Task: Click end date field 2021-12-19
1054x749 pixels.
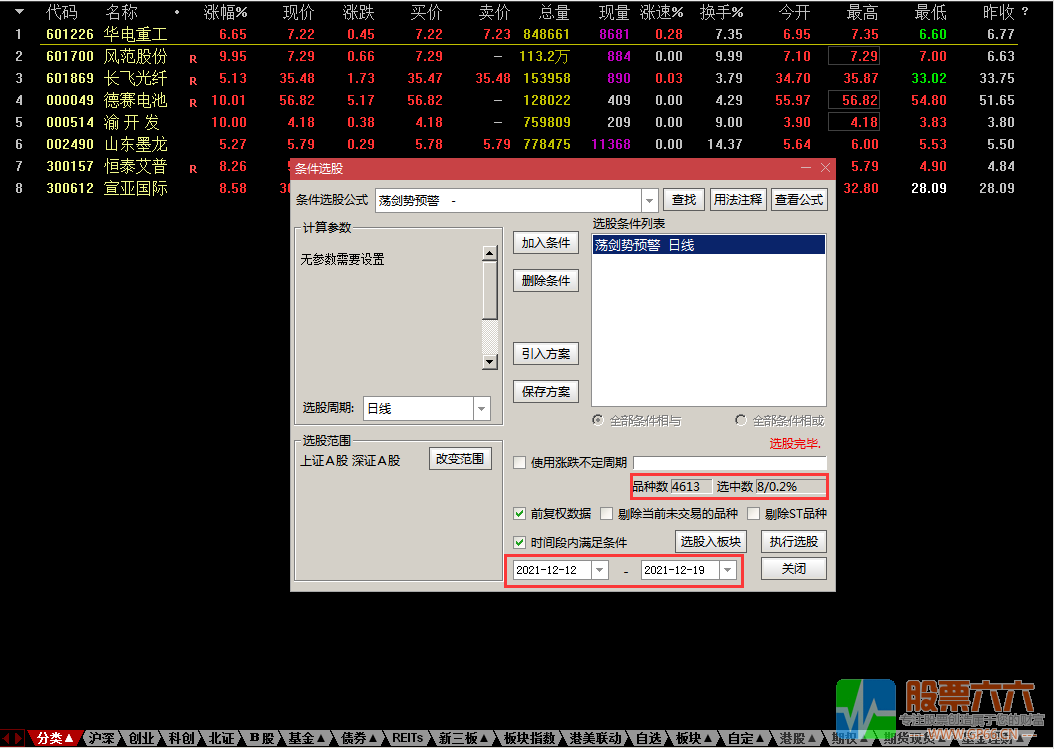Action: pyautogui.click(x=680, y=570)
